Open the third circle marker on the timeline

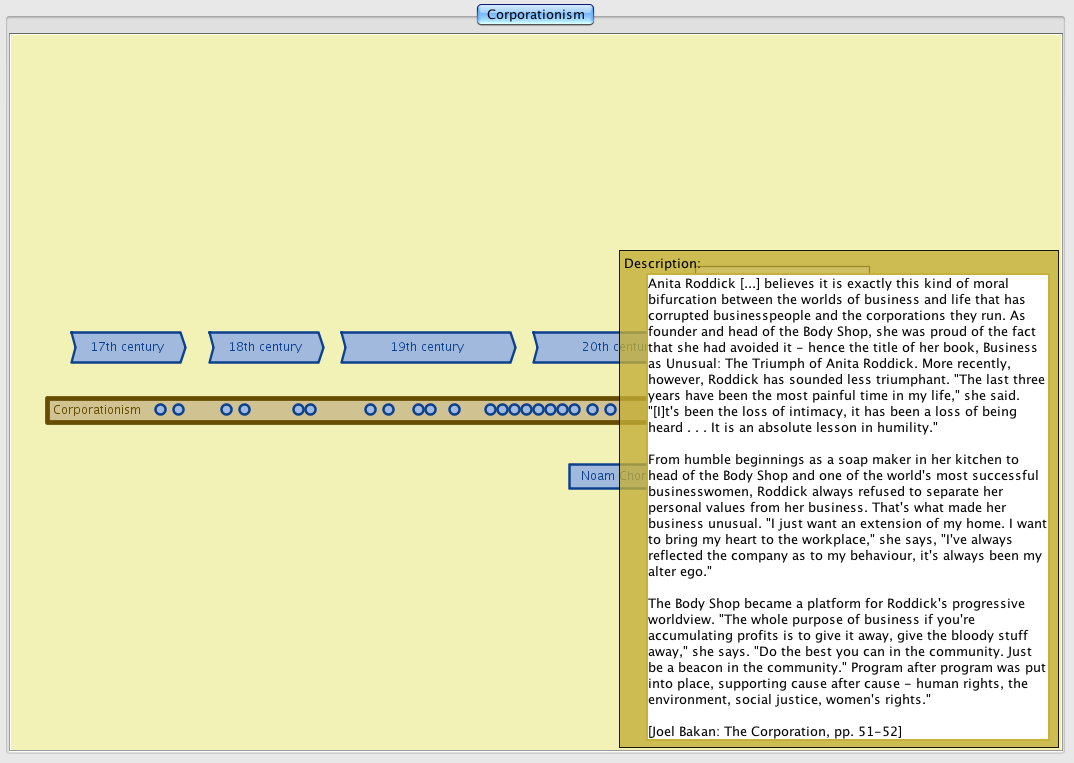226,410
